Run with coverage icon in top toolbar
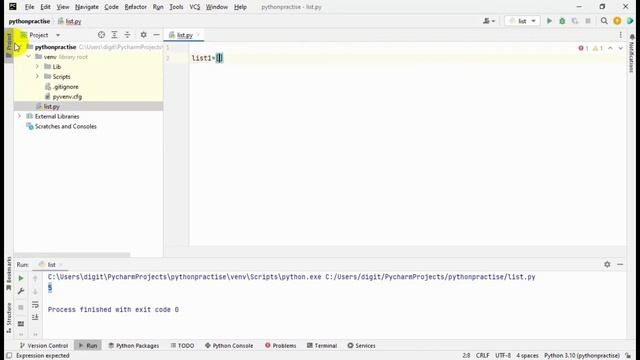This screenshot has height=360, width=640. (575, 21)
